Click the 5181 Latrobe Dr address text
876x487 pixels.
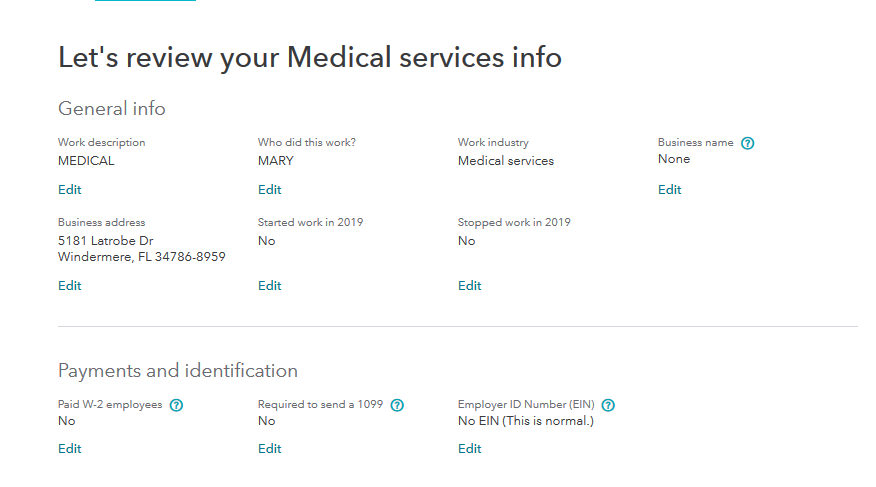pos(106,241)
